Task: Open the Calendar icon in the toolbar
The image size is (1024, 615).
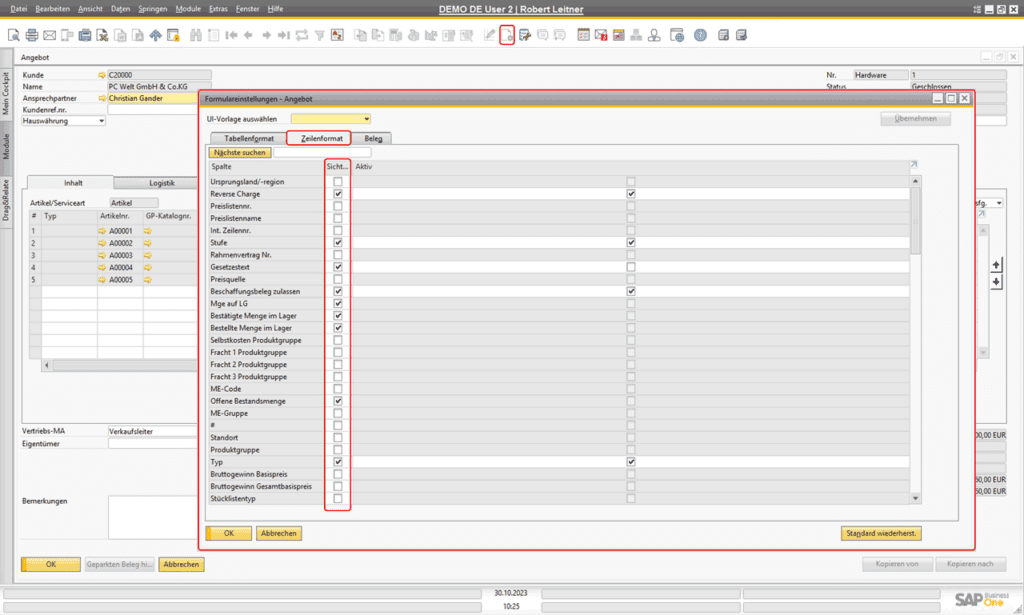Action: pos(584,35)
